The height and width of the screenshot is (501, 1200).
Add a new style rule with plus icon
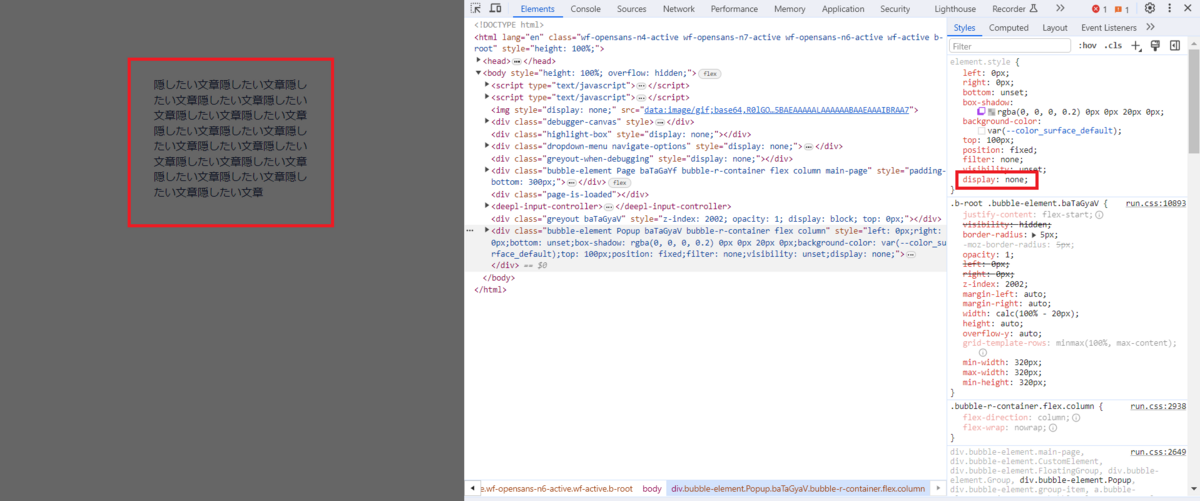pyautogui.click(x=1136, y=46)
